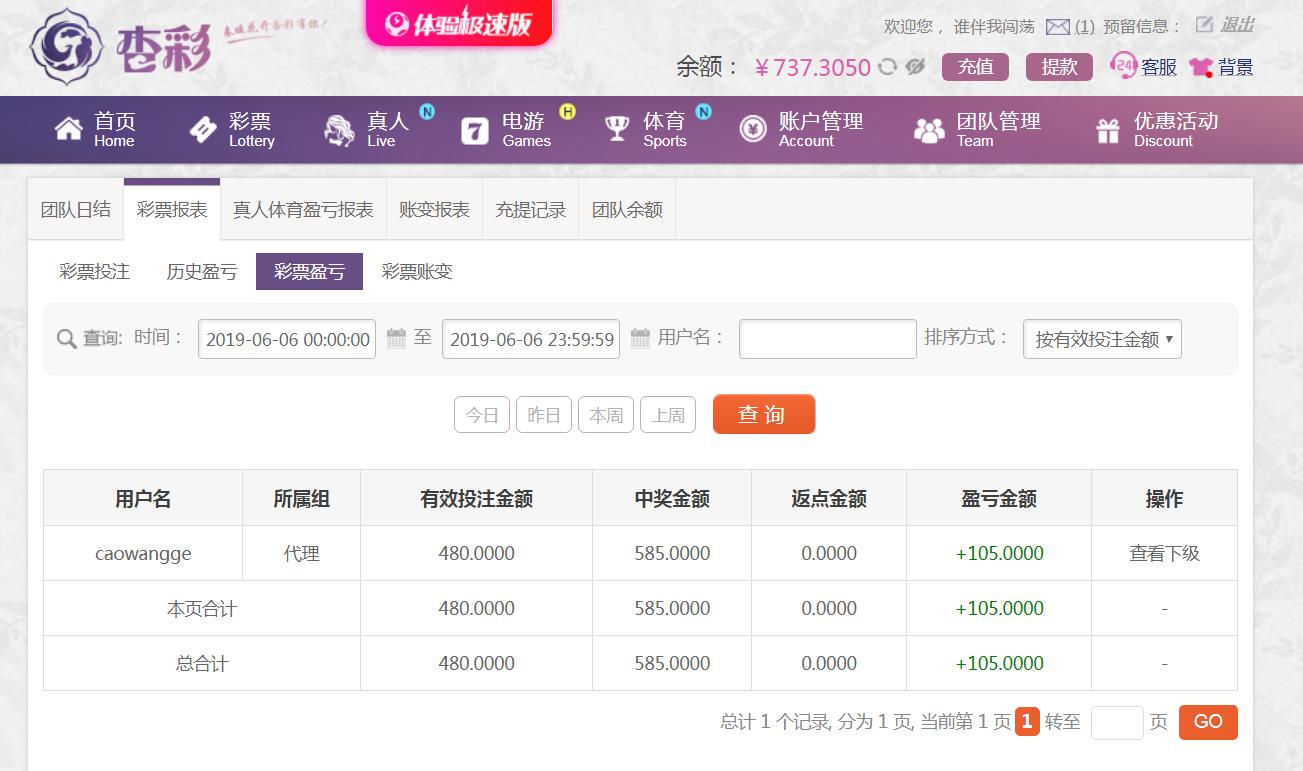Open 优惠活动 Discount gift icon

pos(1108,130)
